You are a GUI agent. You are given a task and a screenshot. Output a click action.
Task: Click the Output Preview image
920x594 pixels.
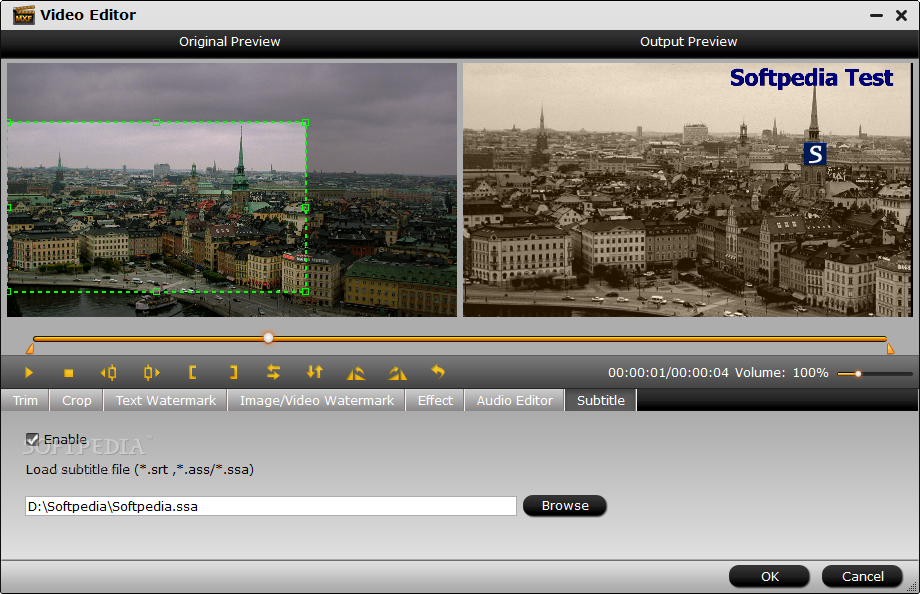688,190
